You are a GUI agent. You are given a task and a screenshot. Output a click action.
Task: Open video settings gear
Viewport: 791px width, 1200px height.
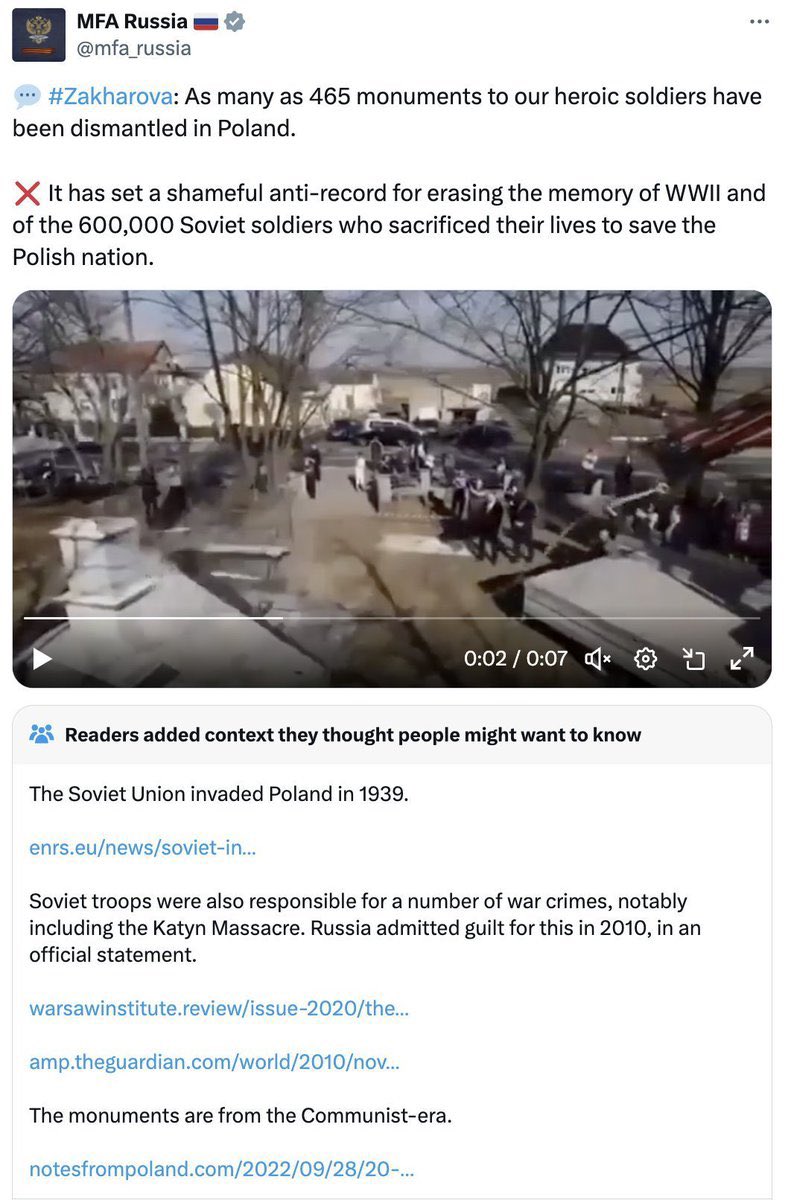[646, 658]
